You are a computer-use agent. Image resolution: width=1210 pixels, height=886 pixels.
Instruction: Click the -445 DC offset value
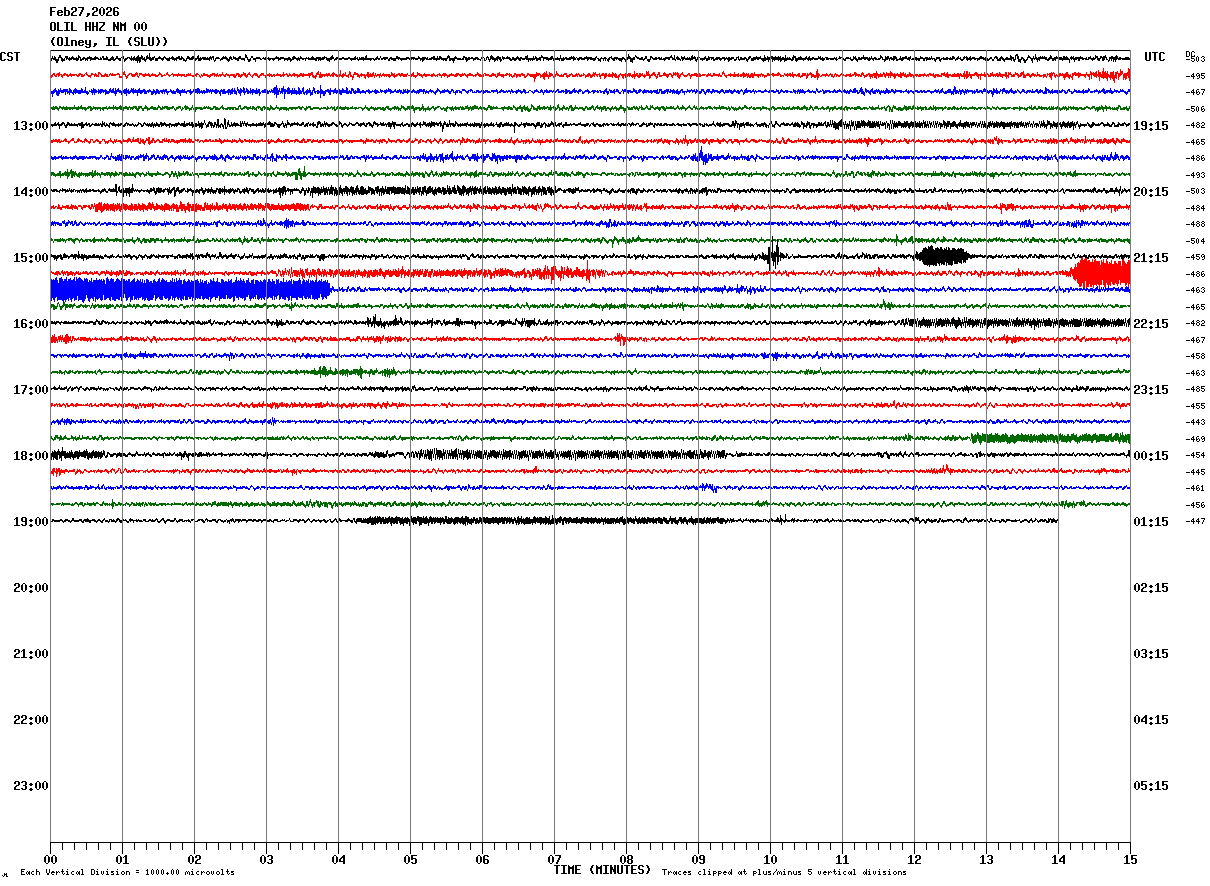(1195, 472)
